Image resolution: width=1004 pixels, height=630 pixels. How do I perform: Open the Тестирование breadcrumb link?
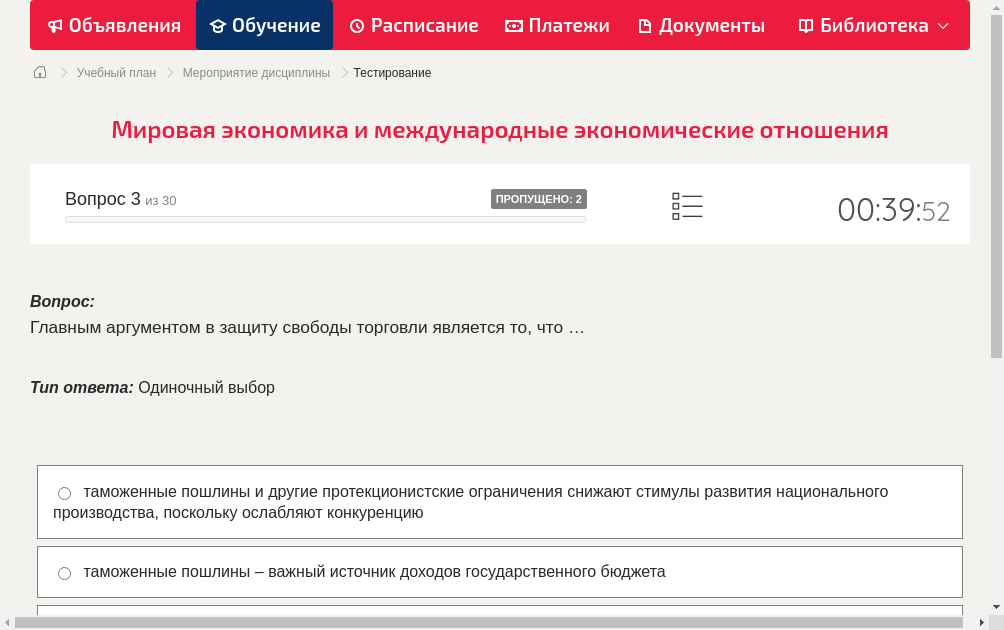[x=390, y=72]
